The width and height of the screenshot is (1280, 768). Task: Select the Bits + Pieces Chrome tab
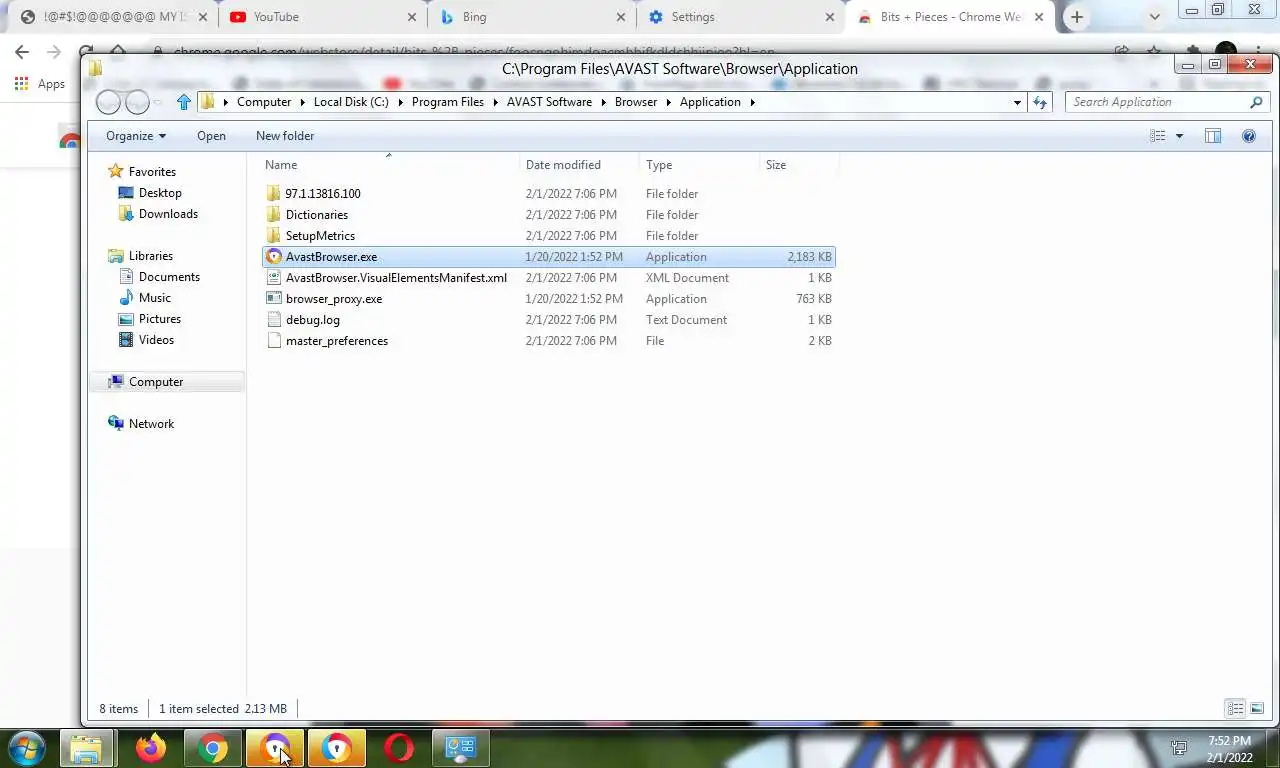click(x=949, y=17)
